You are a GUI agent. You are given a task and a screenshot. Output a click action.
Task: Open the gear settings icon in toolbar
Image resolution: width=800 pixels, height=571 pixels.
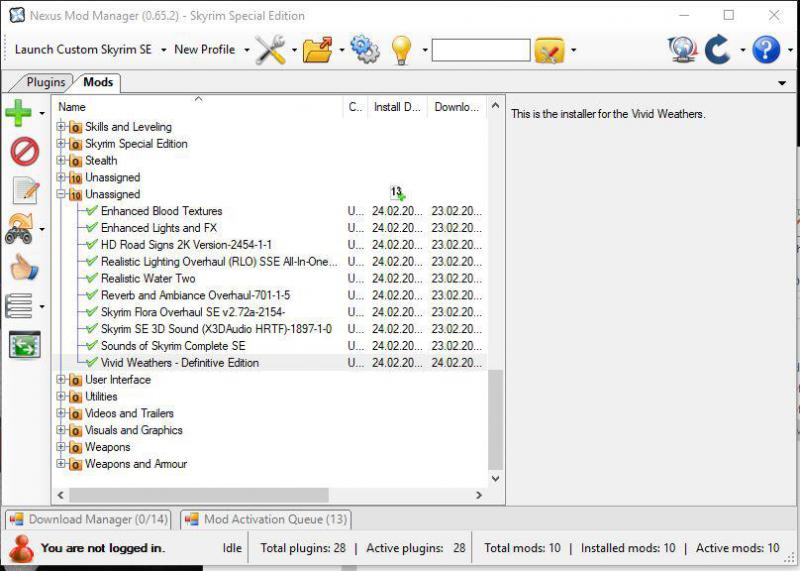pos(364,50)
